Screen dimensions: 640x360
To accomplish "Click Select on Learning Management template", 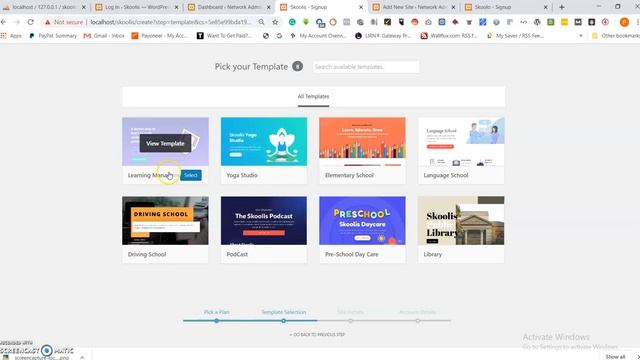I will click(x=191, y=175).
